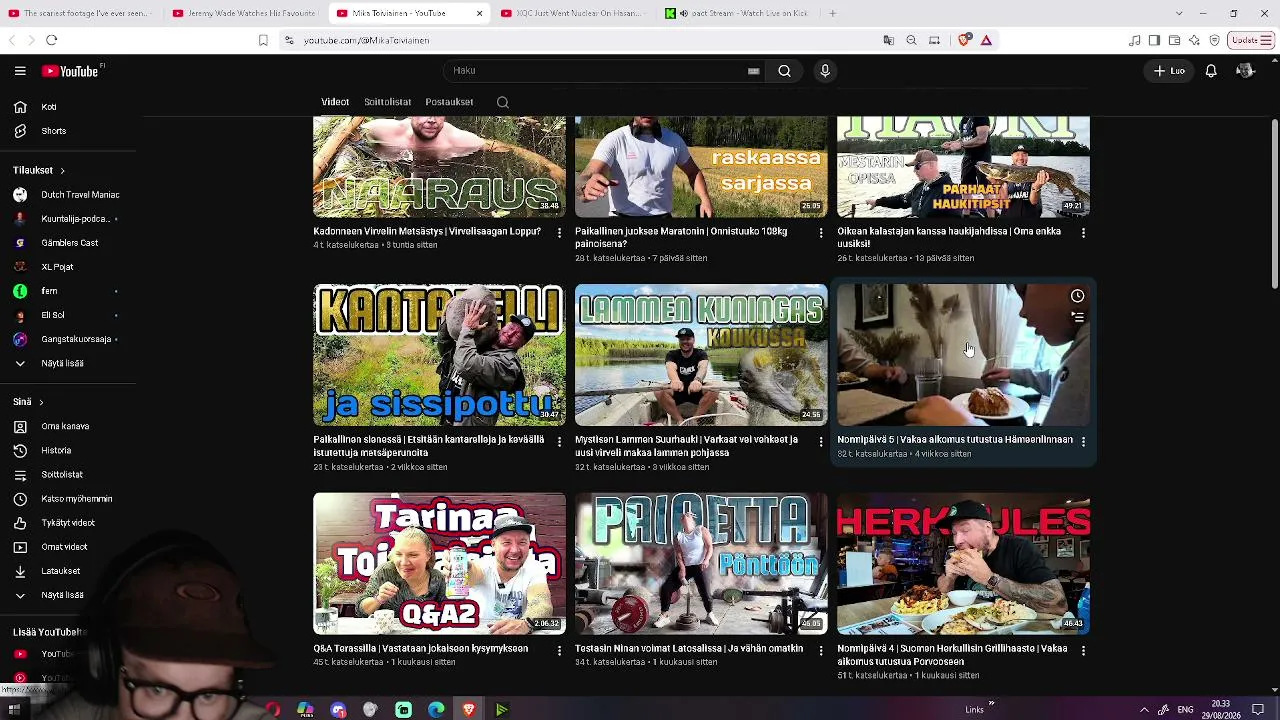Open the Tostaain Ninan voimat Latosalissa title
The width and height of the screenshot is (1280, 720).
(x=689, y=648)
